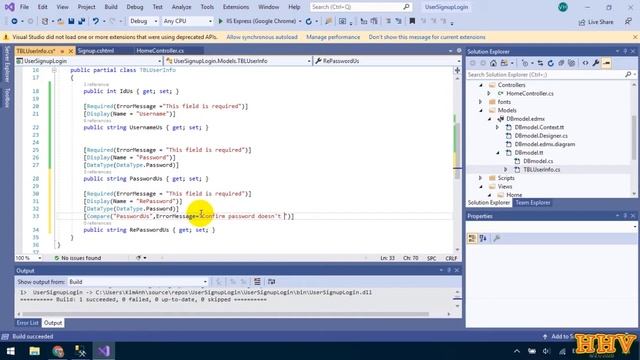This screenshot has width=640, height=360.
Task: Click the Save All toolbar icon
Action: [82, 21]
